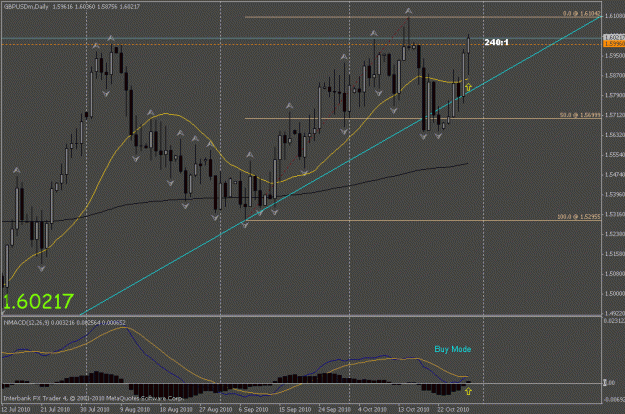625x414 pixels.
Task: Click the 24 Sep 2010 date label
Action: pos(334,409)
